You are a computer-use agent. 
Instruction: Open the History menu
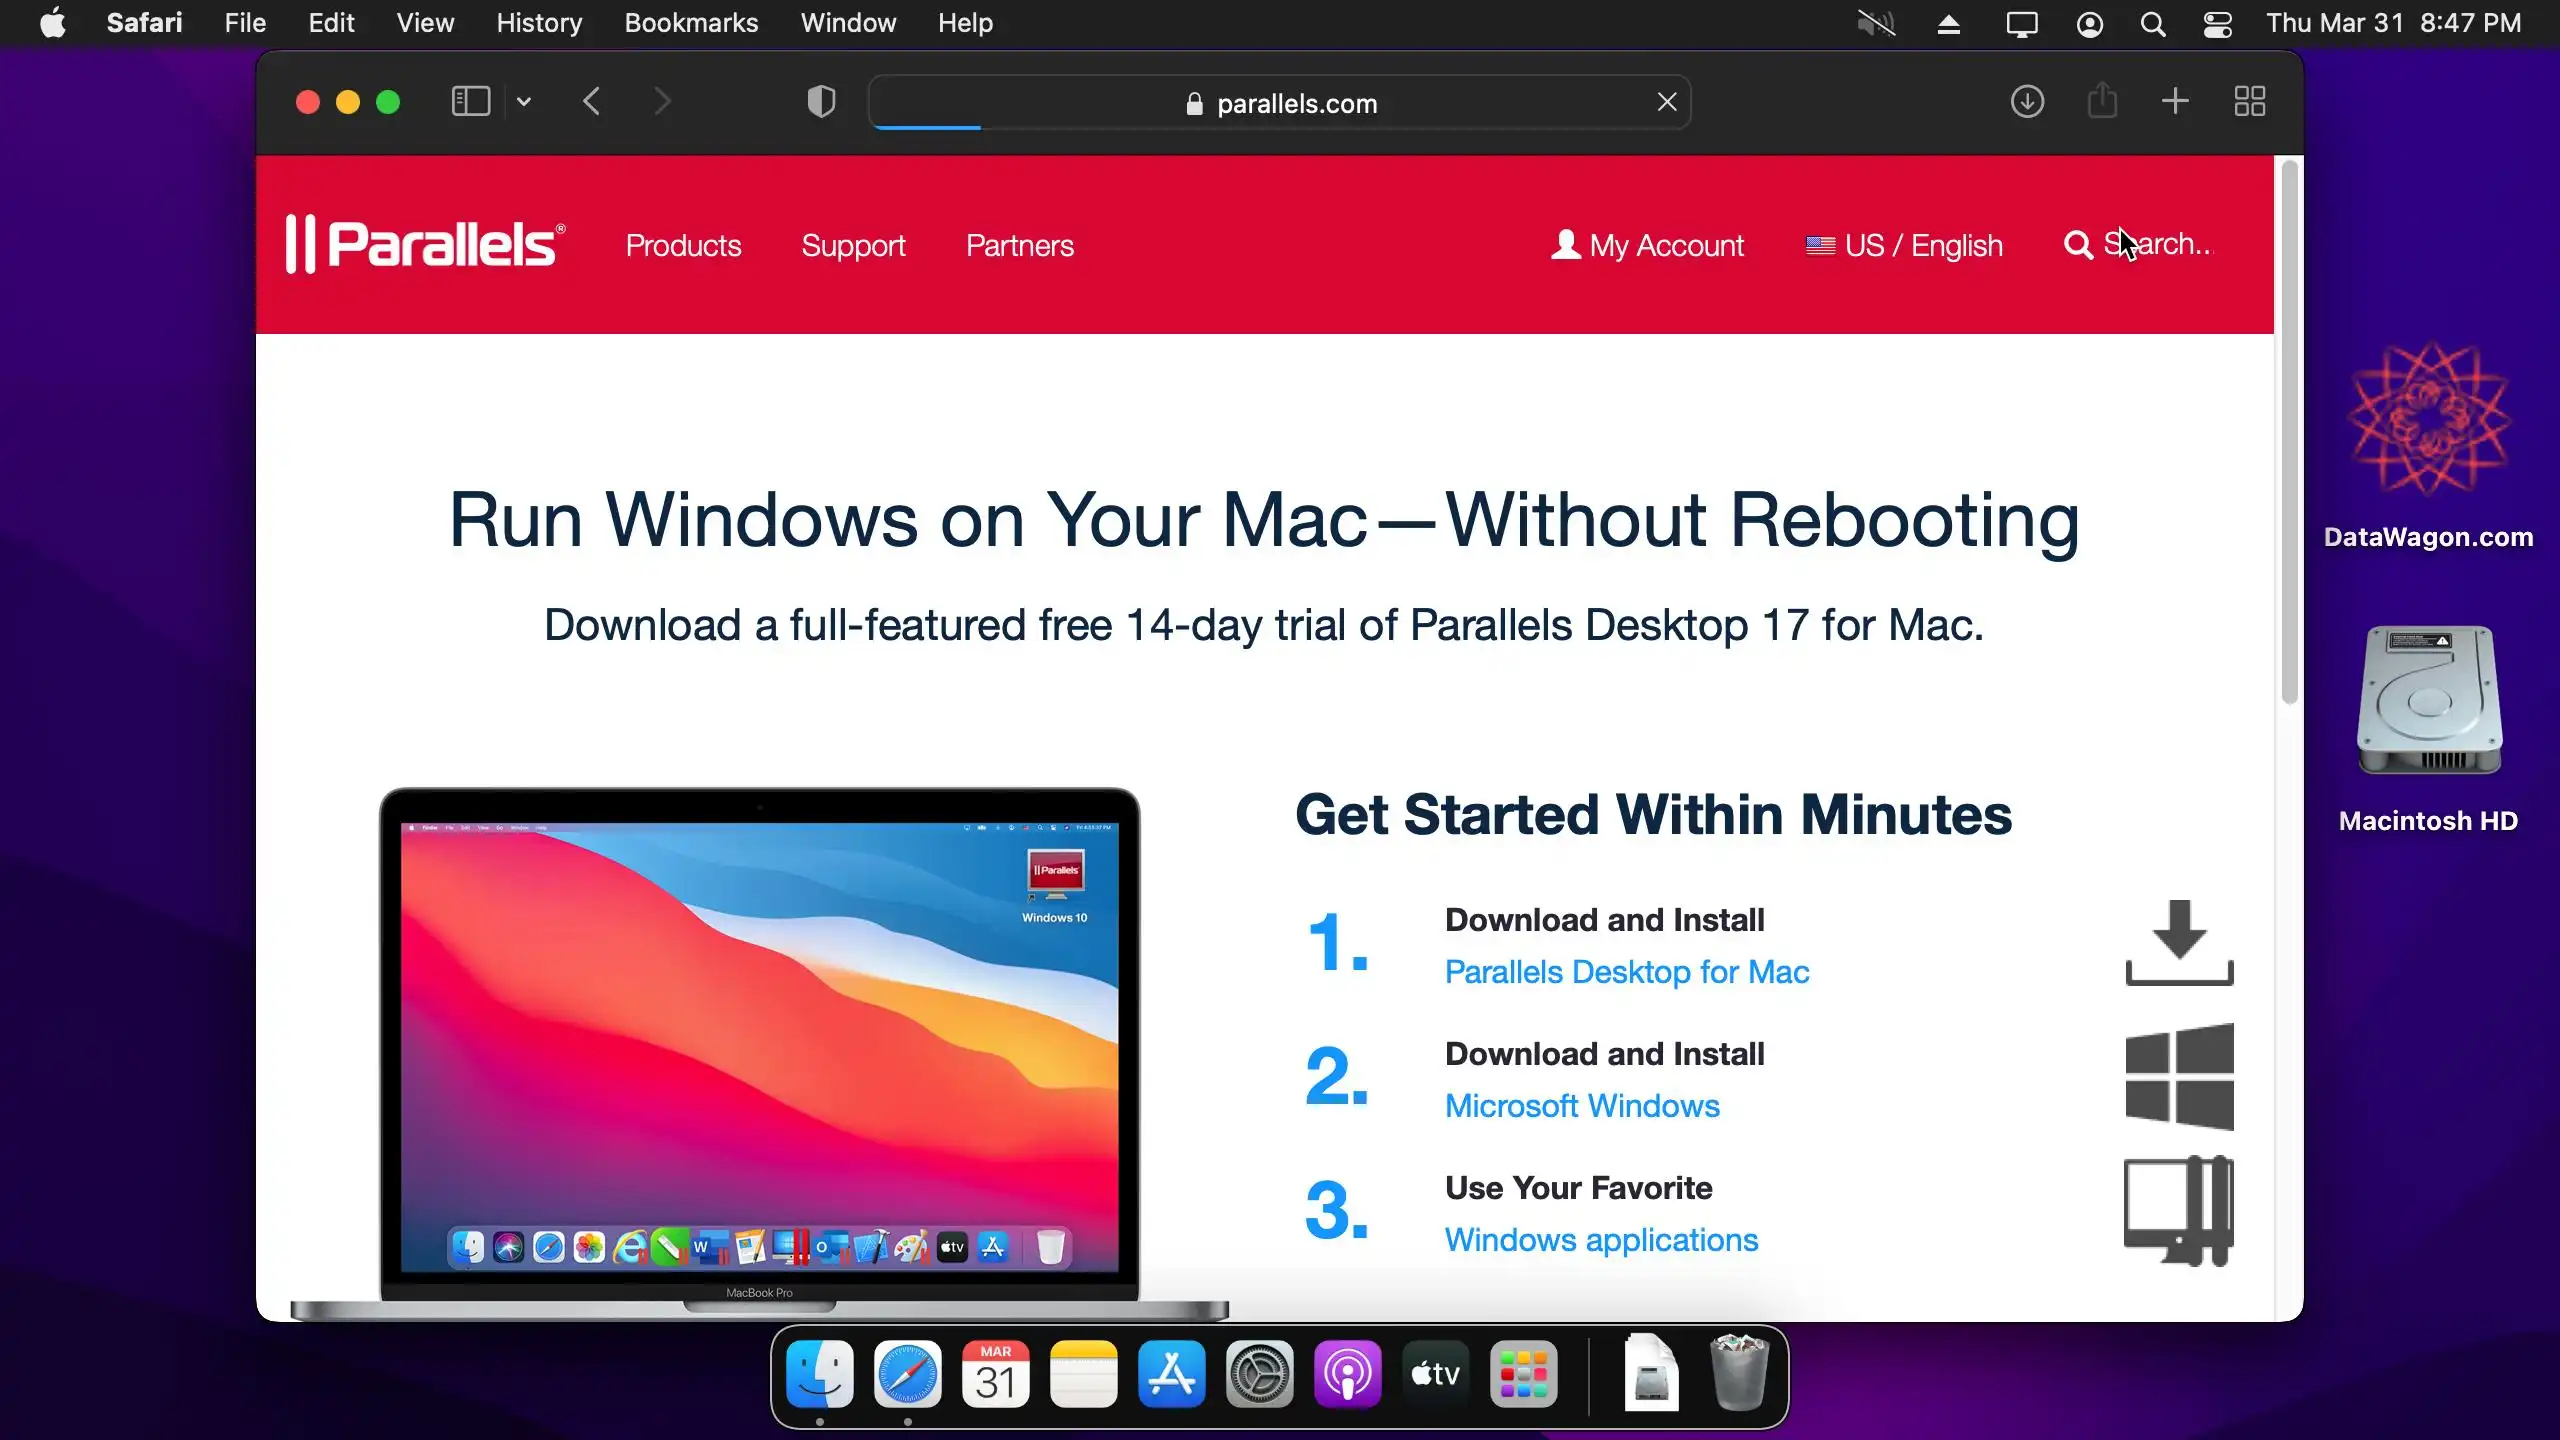tap(539, 23)
